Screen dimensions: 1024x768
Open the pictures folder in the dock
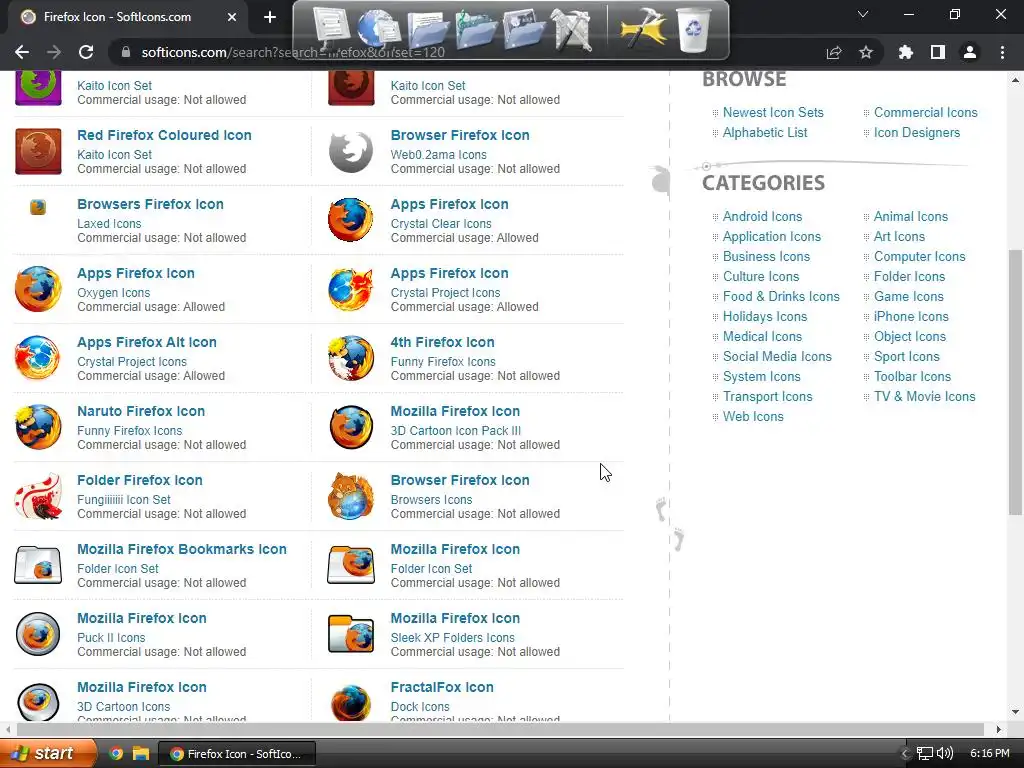tap(524, 30)
